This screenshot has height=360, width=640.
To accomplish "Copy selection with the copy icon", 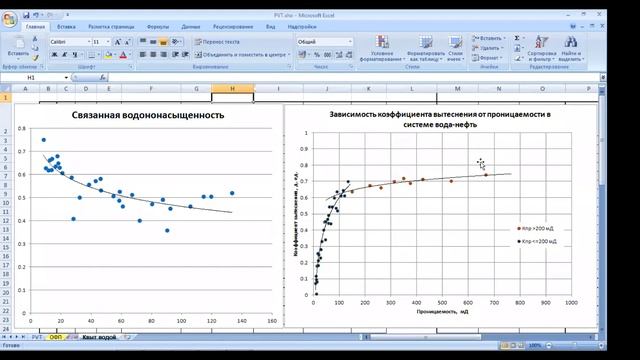I will 35,48.
